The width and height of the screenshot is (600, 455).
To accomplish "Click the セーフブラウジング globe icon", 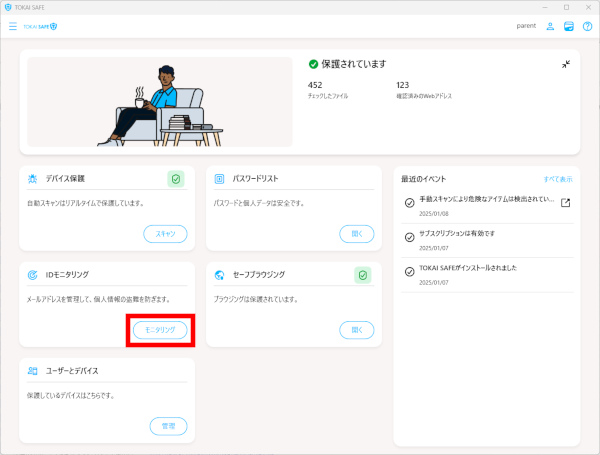I will (219, 275).
